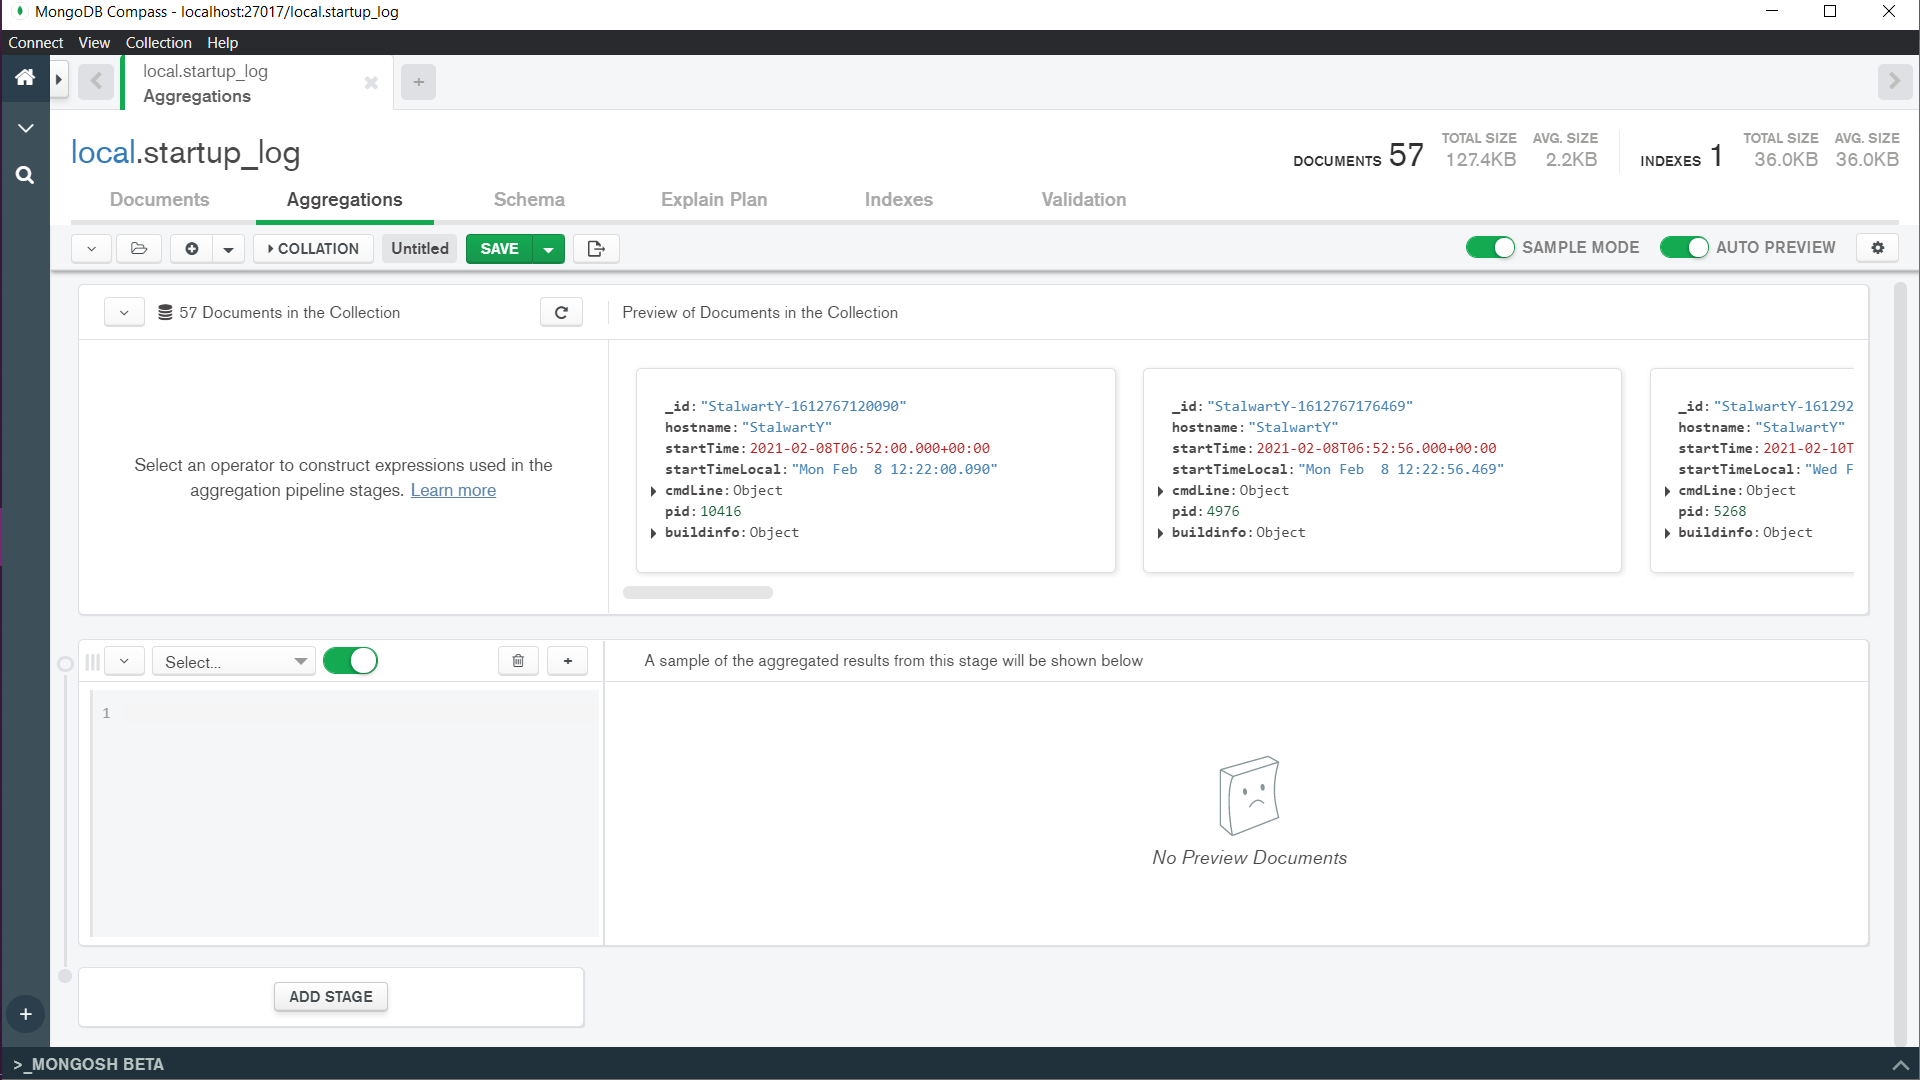The image size is (1920, 1080).
Task: Switch to the Schema tab
Action: (x=529, y=199)
